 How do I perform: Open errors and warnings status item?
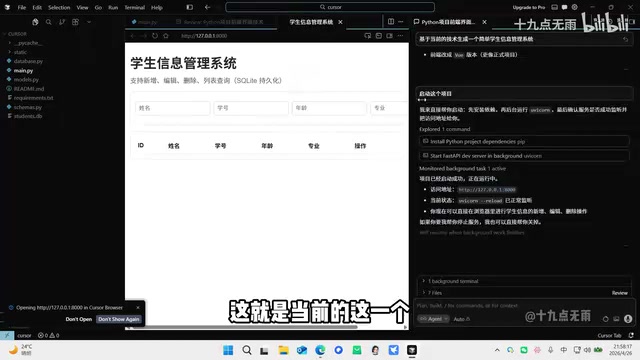coord(49,336)
